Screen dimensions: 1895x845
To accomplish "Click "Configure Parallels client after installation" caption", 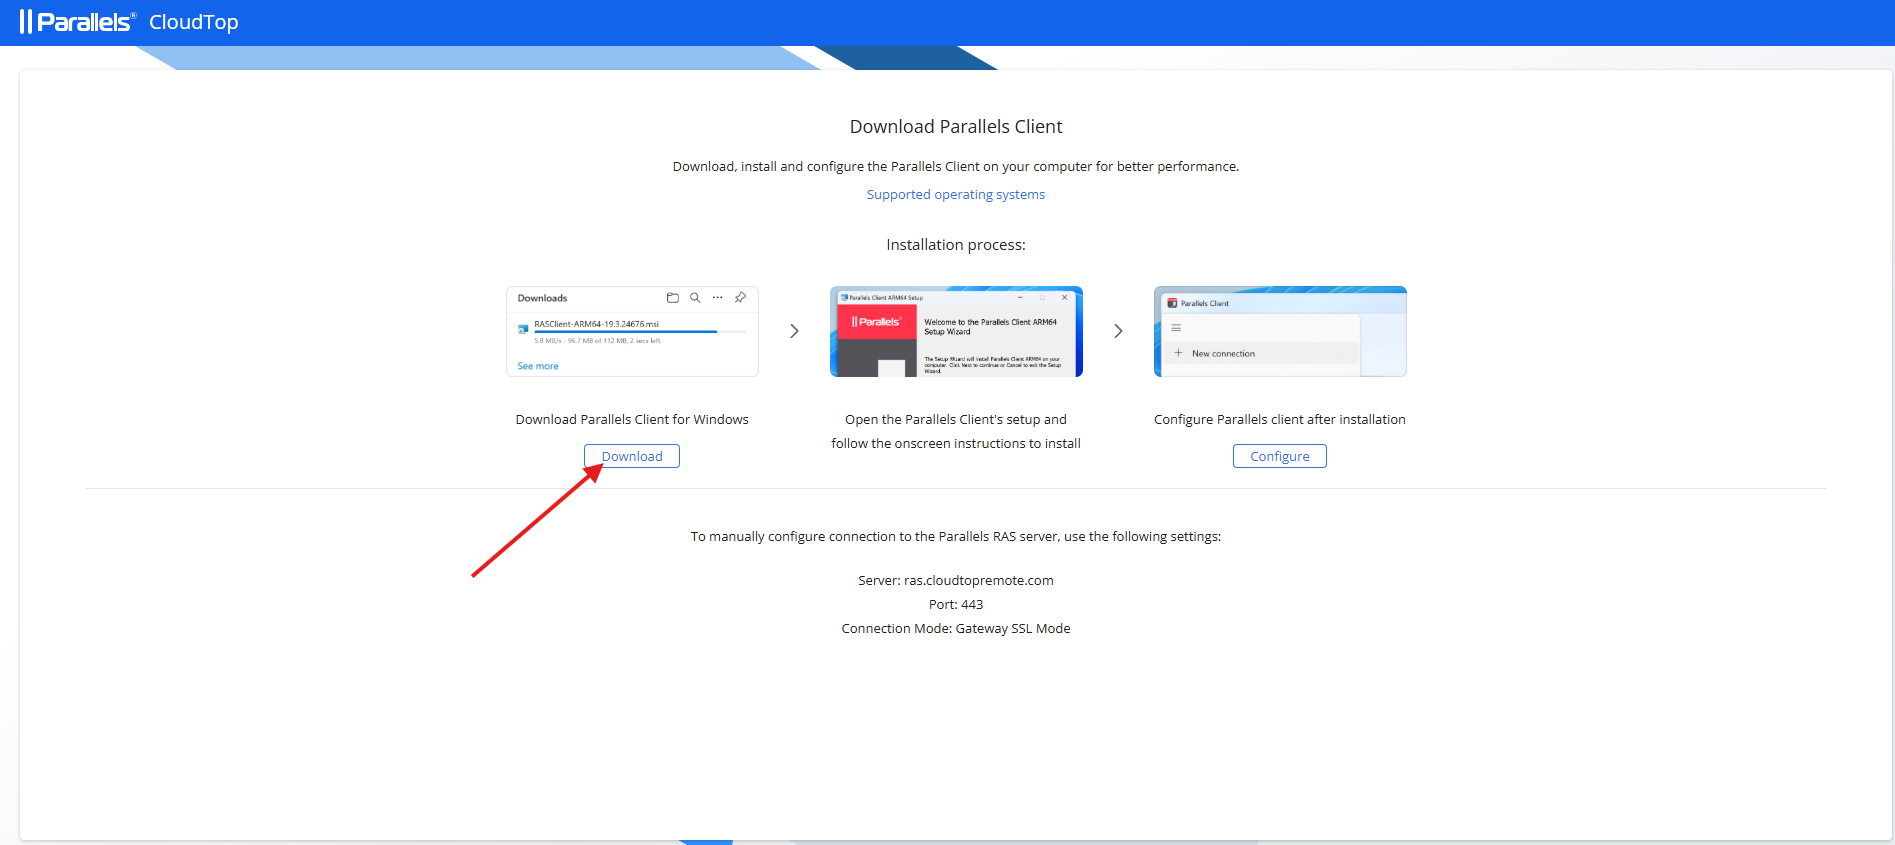I will [1280, 420].
